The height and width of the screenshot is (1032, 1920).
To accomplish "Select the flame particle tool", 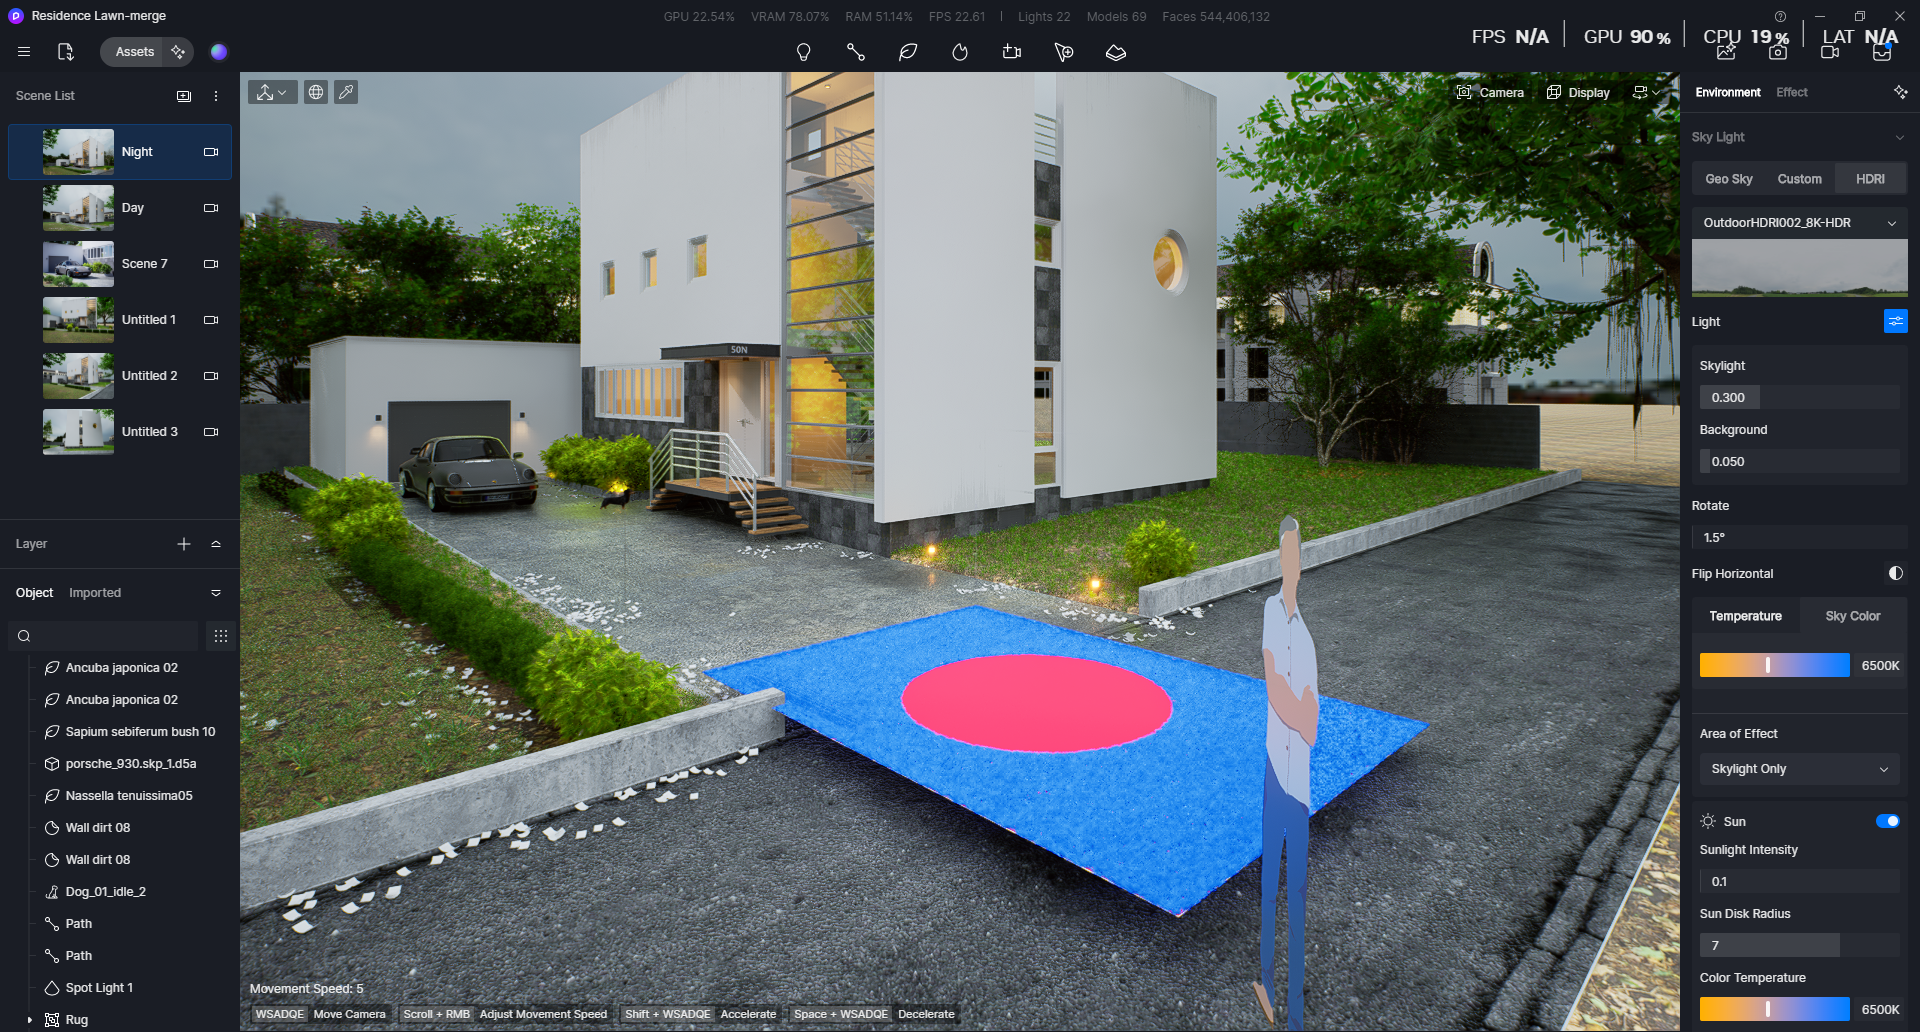I will pyautogui.click(x=960, y=52).
